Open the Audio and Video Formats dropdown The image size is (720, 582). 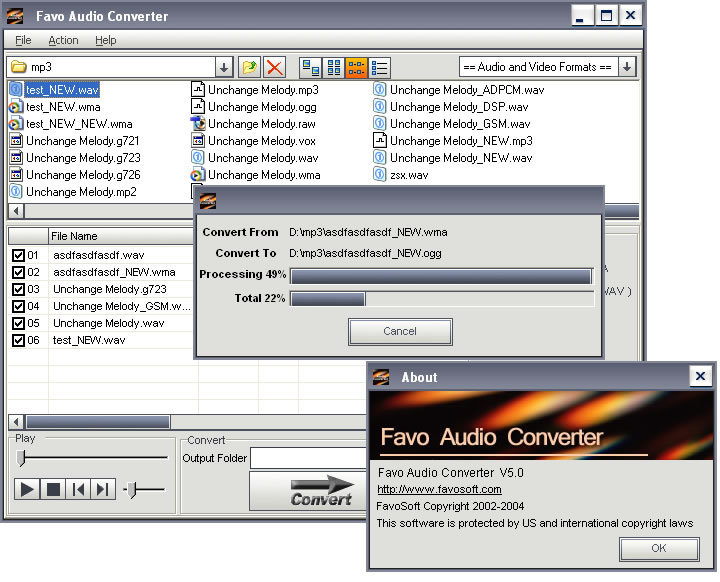(627, 67)
